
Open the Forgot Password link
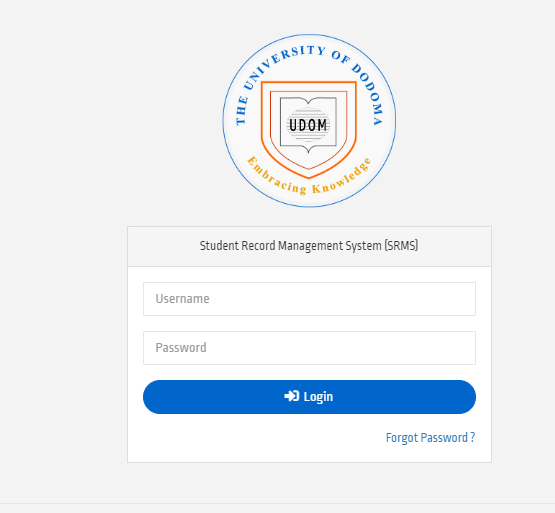430,438
